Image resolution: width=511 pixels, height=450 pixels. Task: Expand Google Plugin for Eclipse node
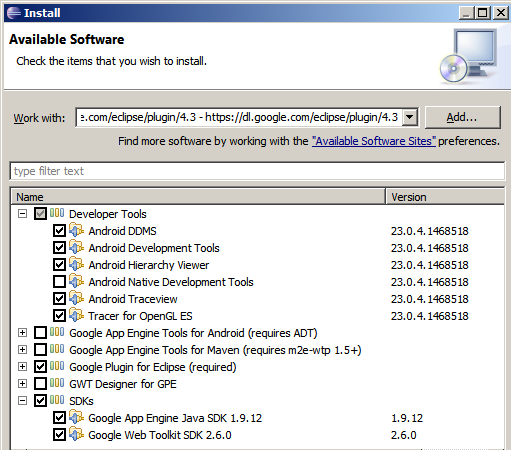pyautogui.click(x=22, y=367)
